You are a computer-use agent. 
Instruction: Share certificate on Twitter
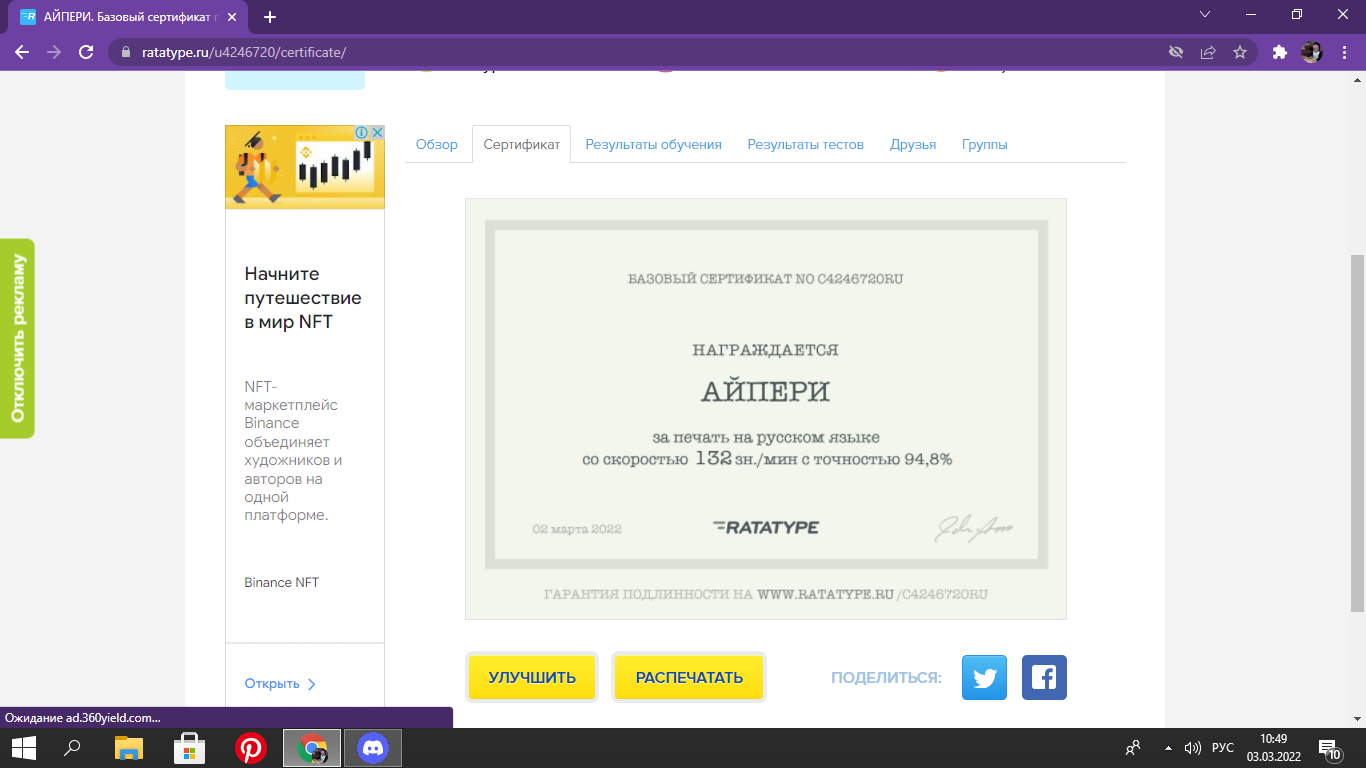984,677
